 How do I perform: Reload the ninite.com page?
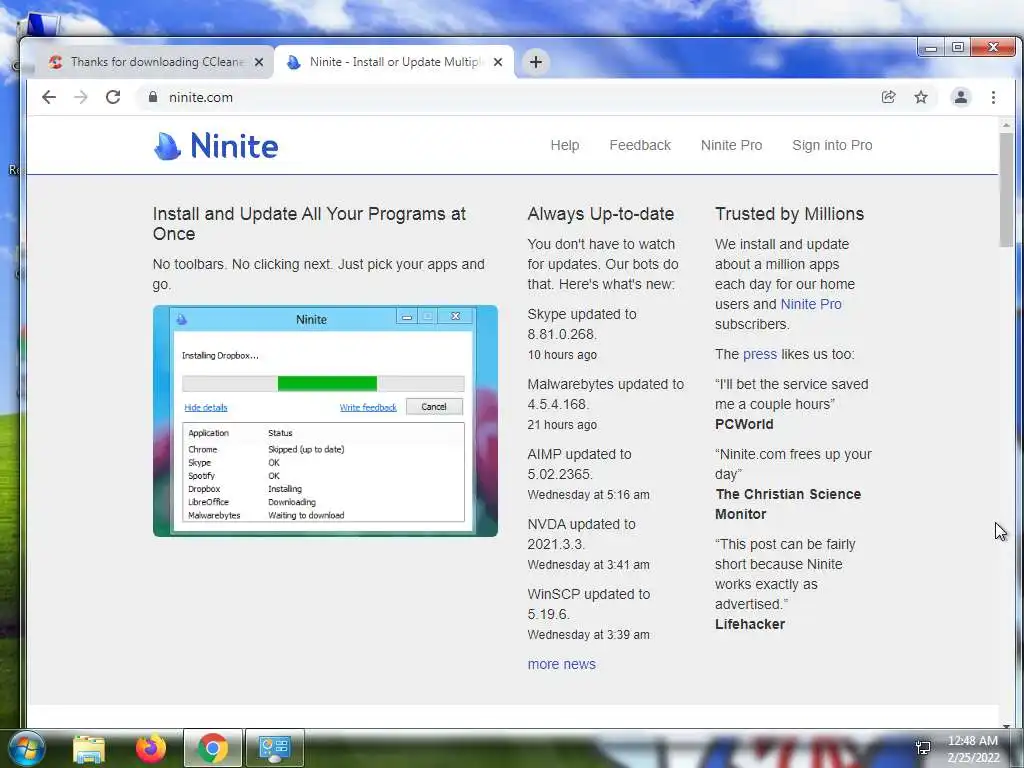coord(113,97)
